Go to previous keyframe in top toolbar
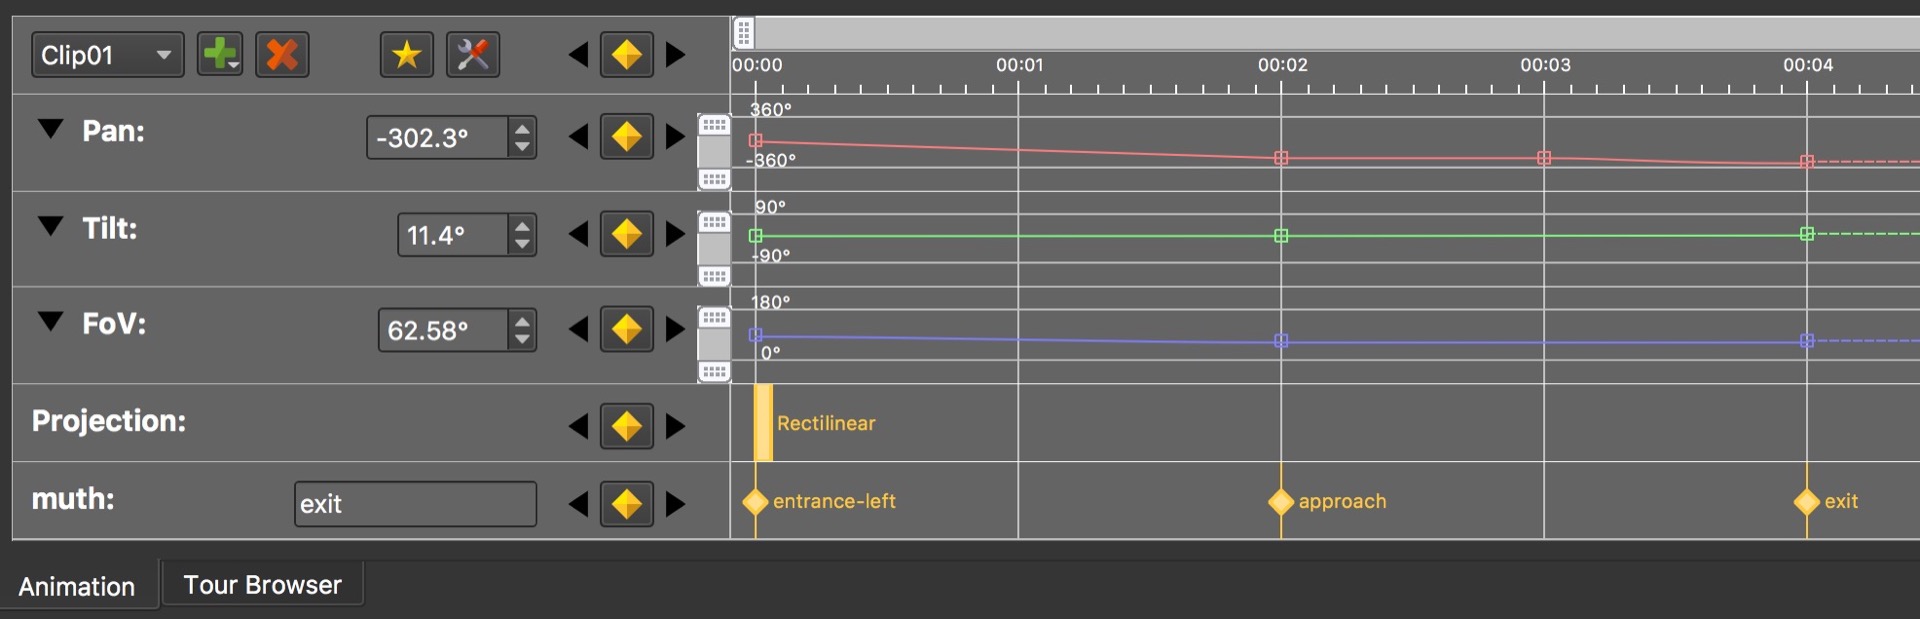 pyautogui.click(x=577, y=55)
